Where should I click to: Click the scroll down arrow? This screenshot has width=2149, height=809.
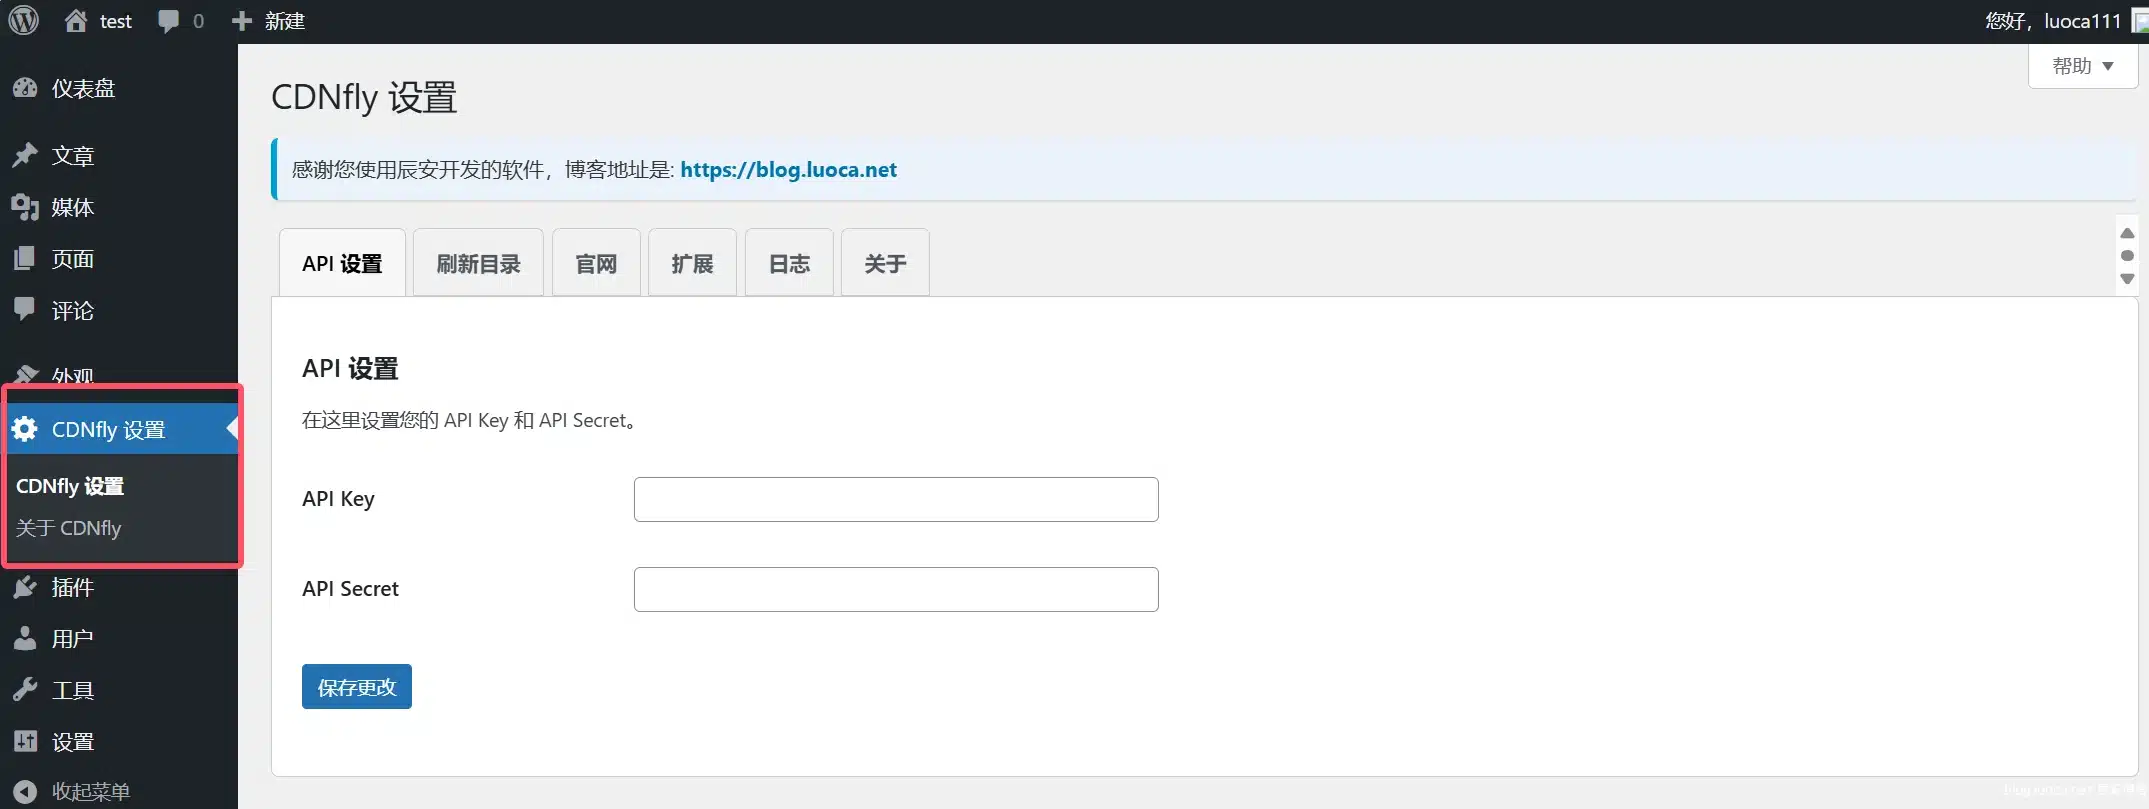(x=2127, y=279)
